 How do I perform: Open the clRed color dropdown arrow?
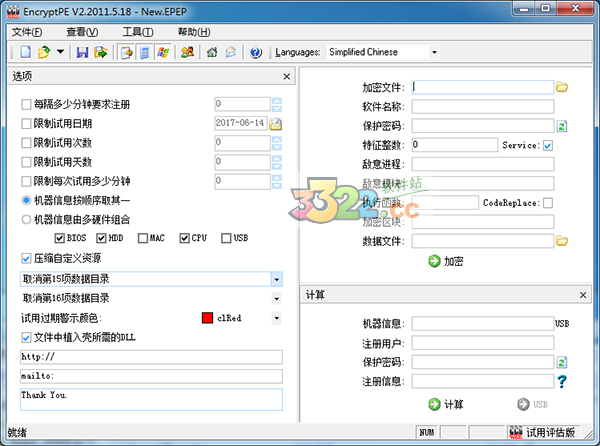(x=277, y=318)
